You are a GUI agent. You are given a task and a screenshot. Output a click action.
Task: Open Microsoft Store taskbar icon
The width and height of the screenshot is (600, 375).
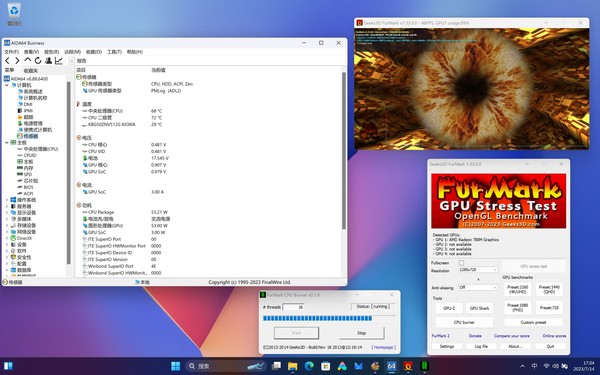tap(326, 366)
